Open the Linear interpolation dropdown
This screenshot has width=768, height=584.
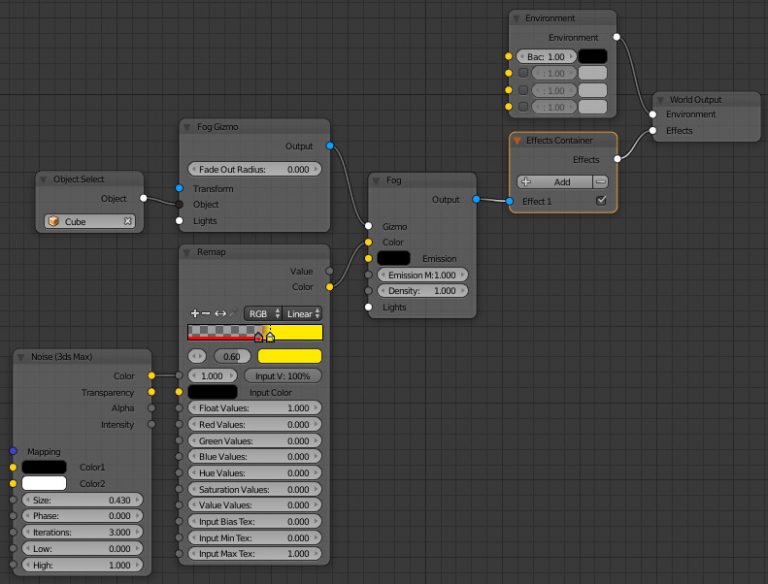(303, 314)
